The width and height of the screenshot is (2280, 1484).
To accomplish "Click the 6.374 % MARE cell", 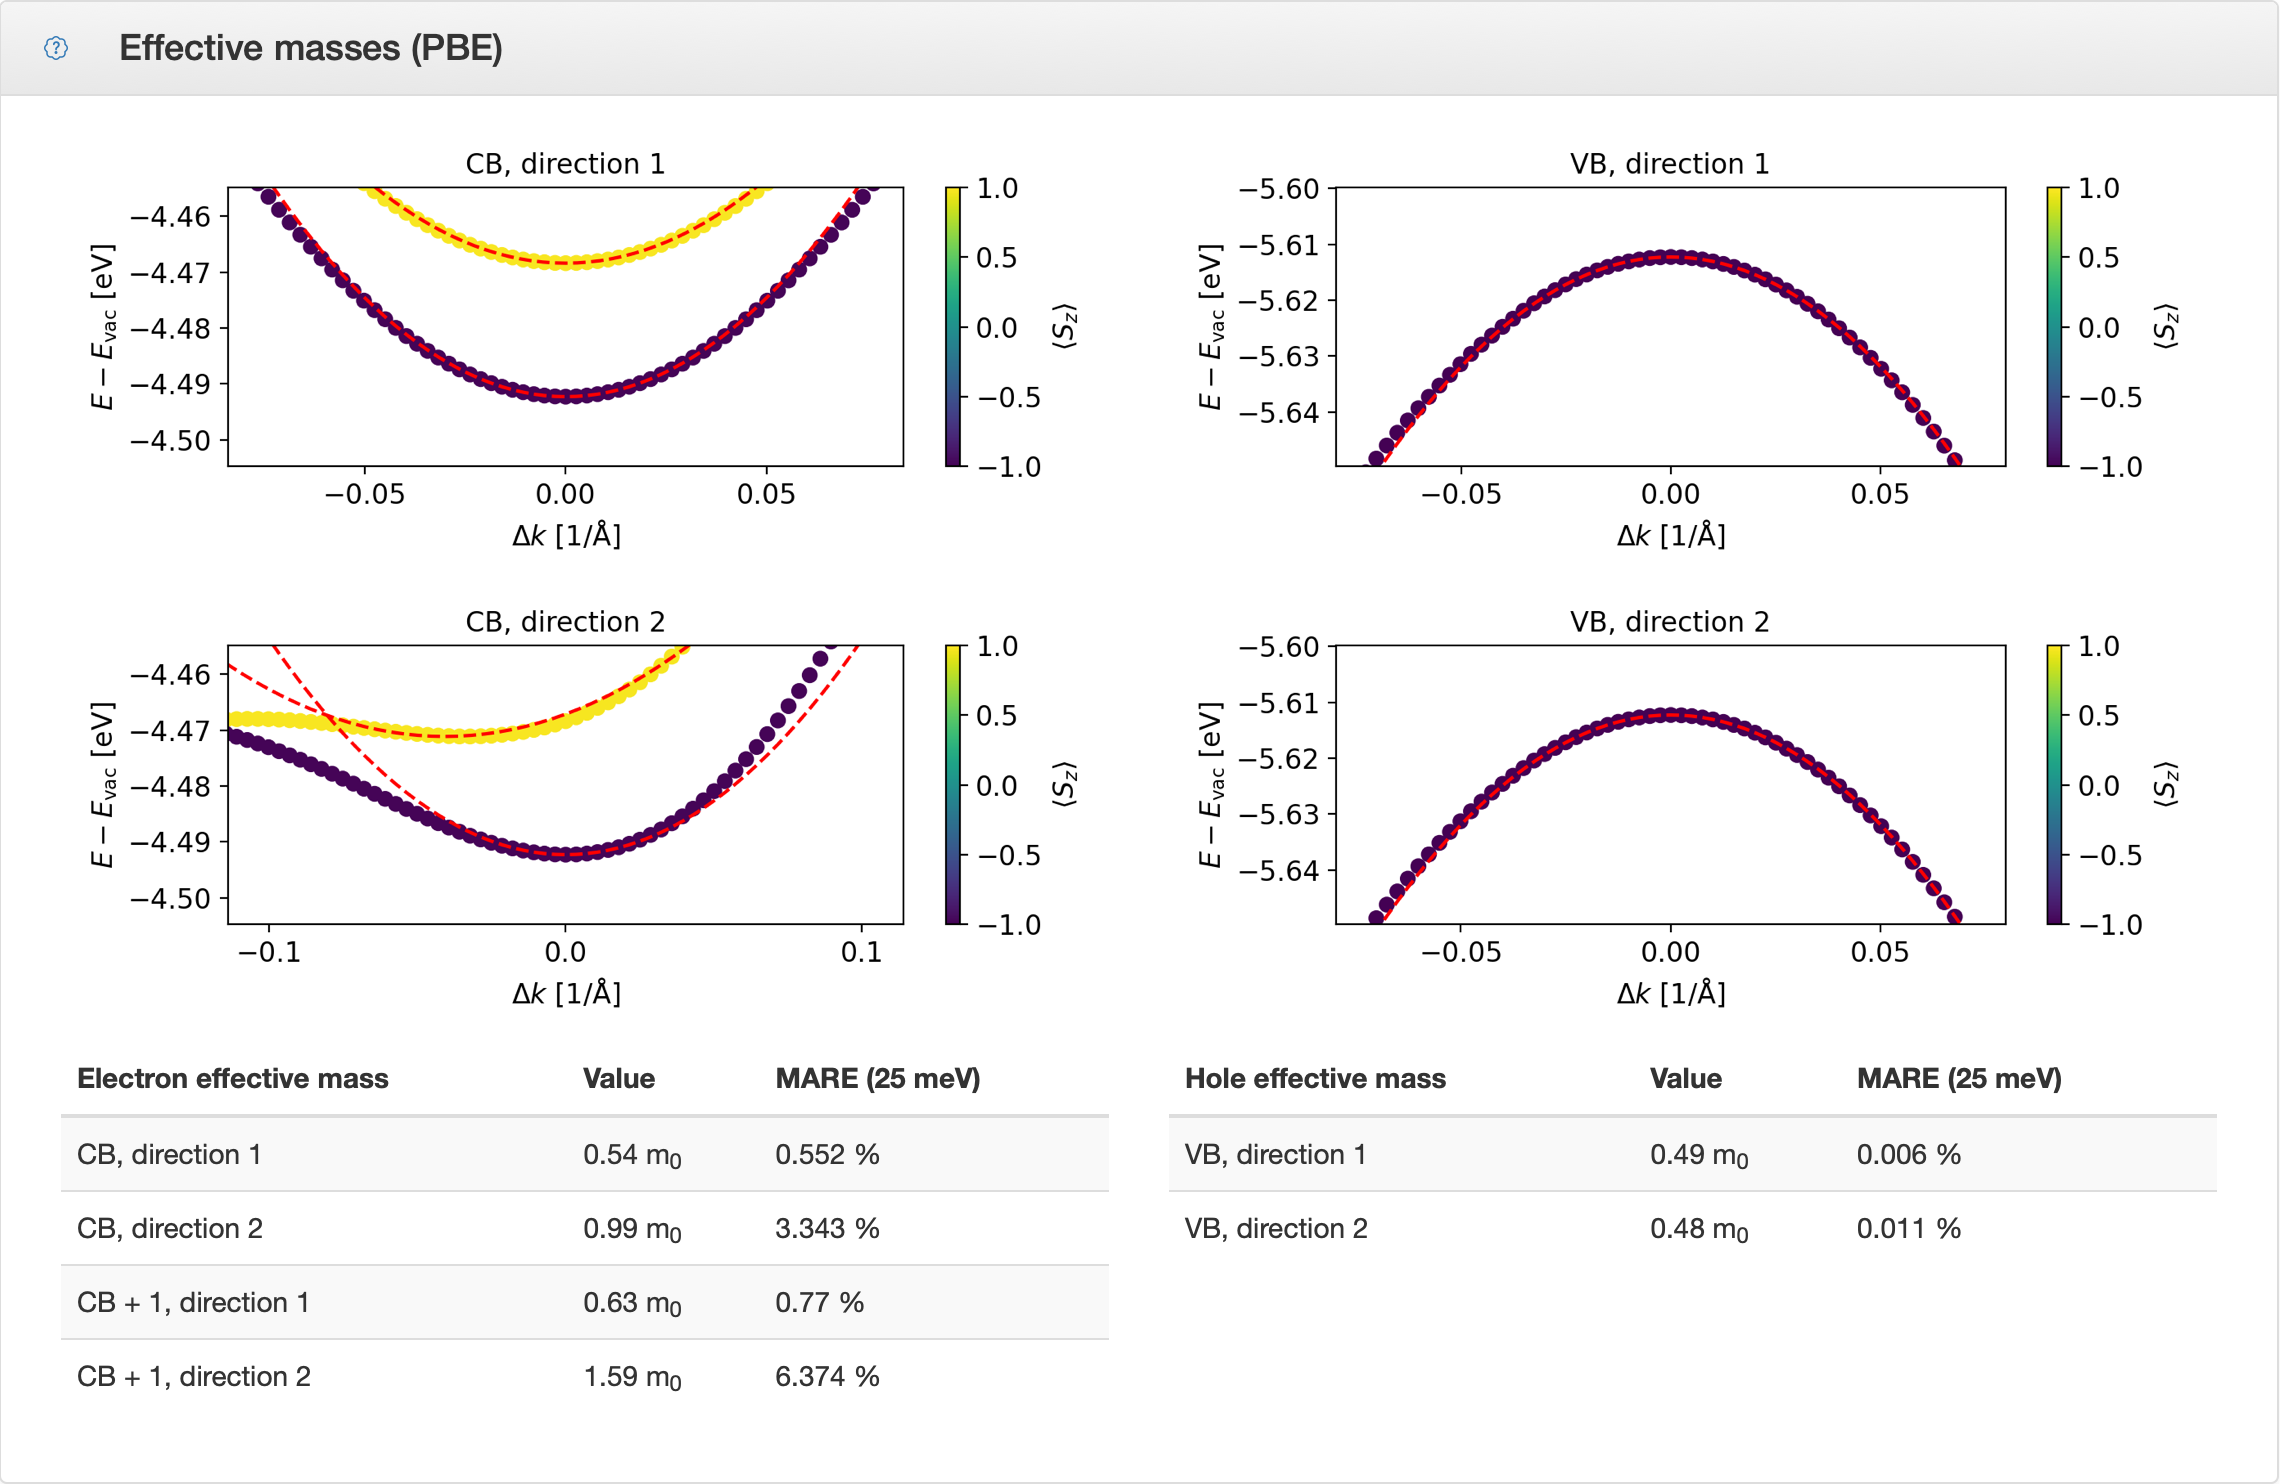I will tap(827, 1376).
